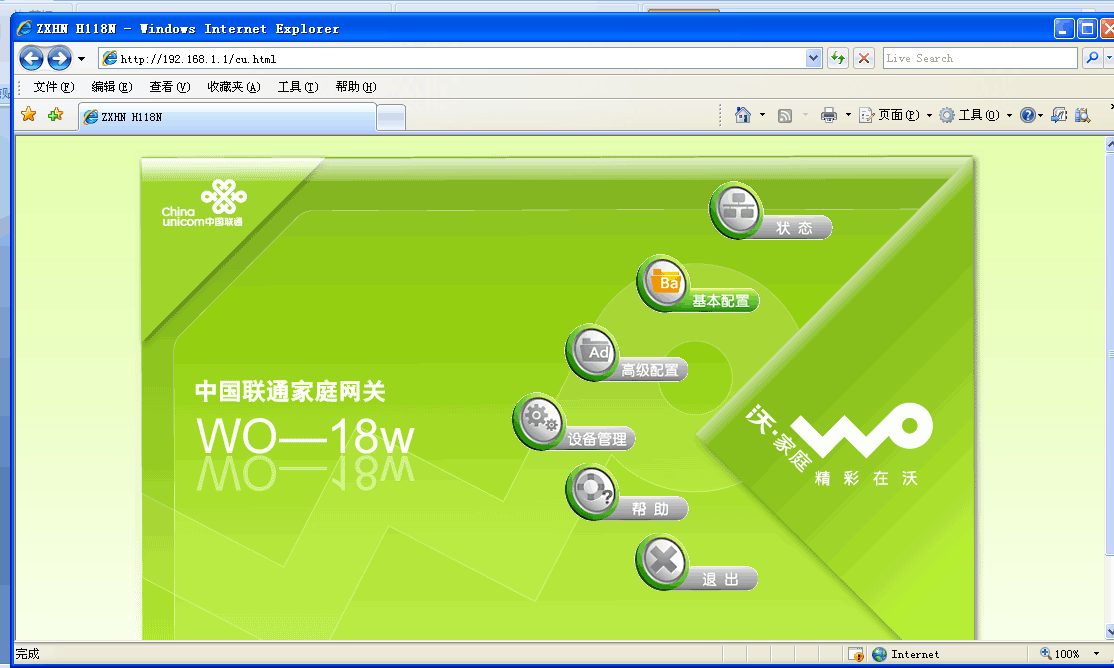Open the 帮助(H) menu in menu bar
The height and width of the screenshot is (668, 1114).
click(x=356, y=87)
